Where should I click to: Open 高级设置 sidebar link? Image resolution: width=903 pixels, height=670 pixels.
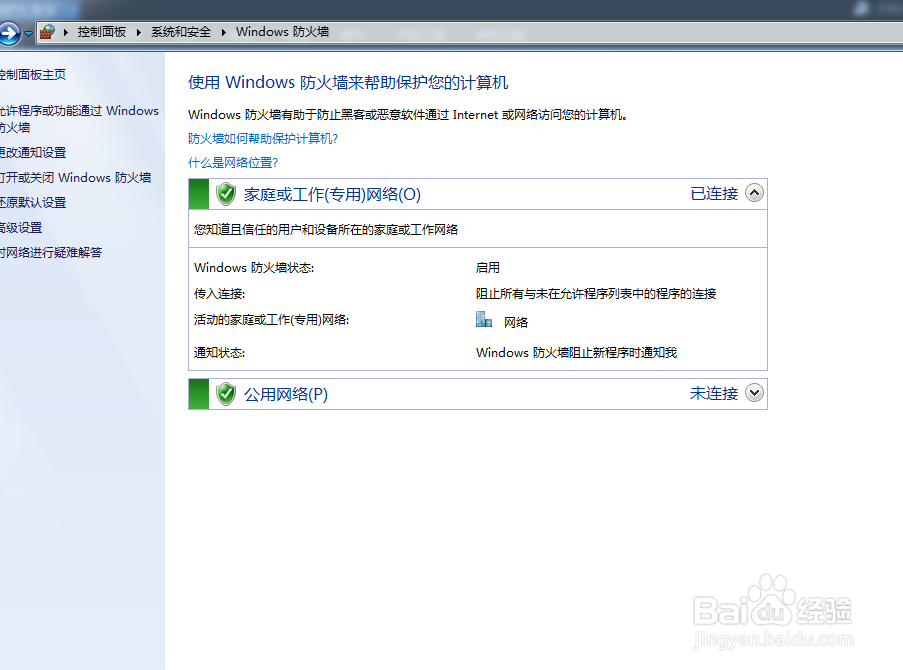21,228
